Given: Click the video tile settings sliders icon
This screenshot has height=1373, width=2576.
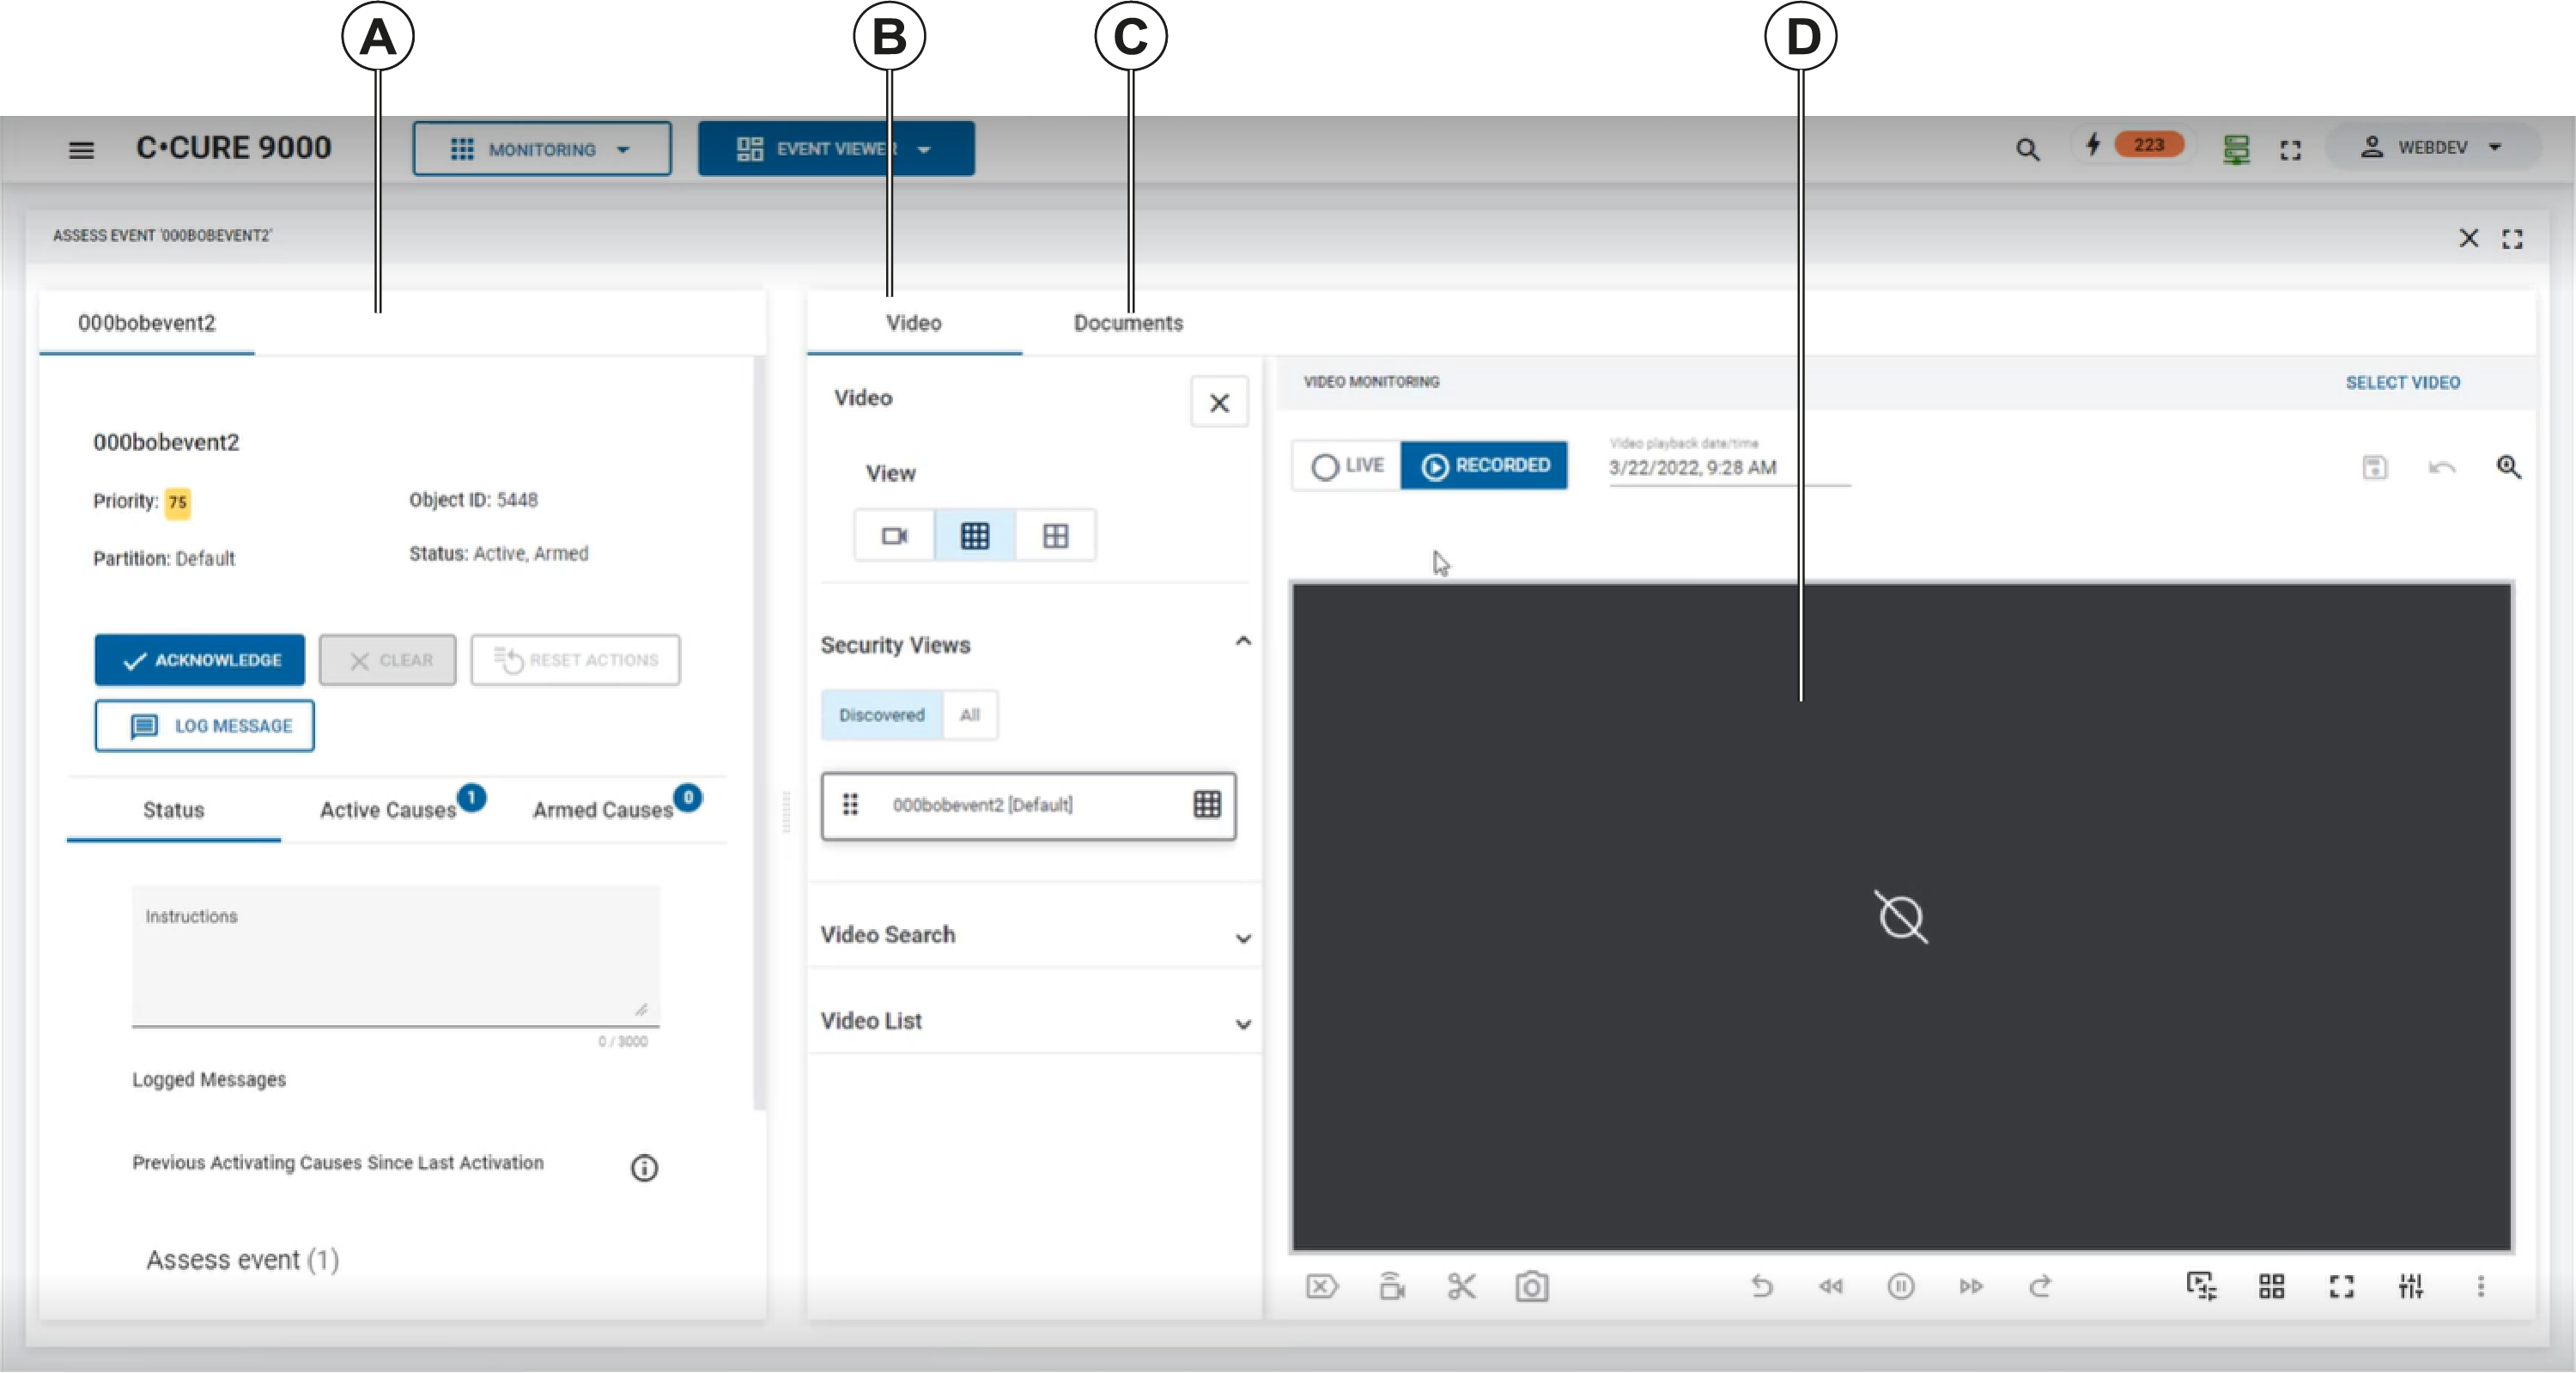Looking at the screenshot, I should pos(2410,1286).
